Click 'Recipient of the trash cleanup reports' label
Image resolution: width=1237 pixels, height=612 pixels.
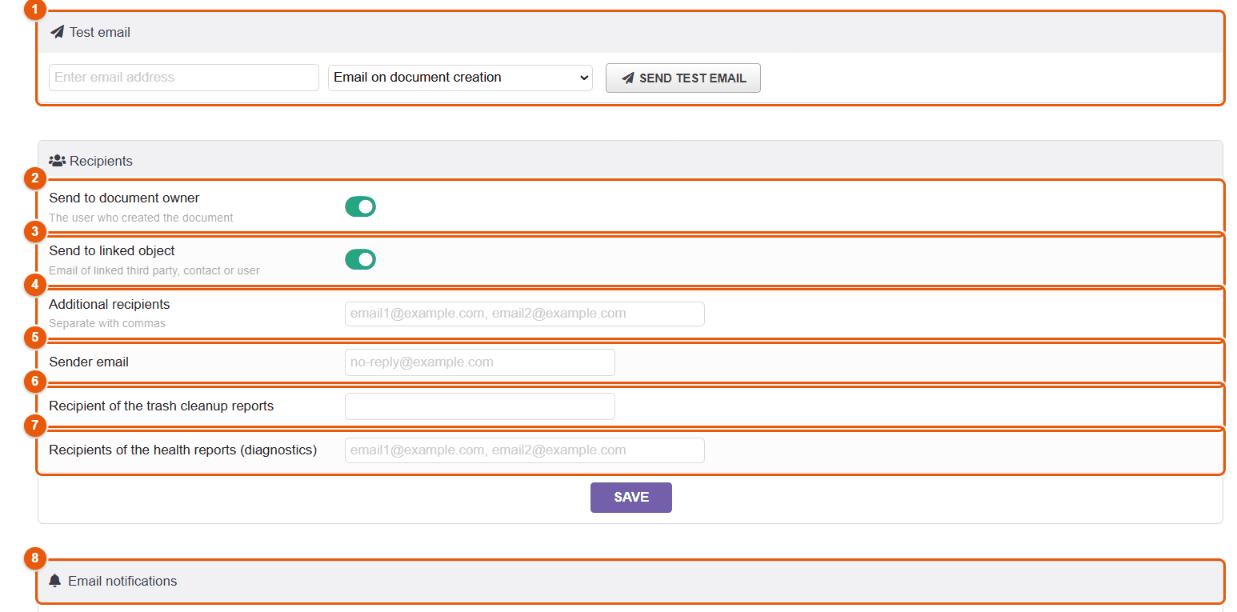(x=161, y=406)
